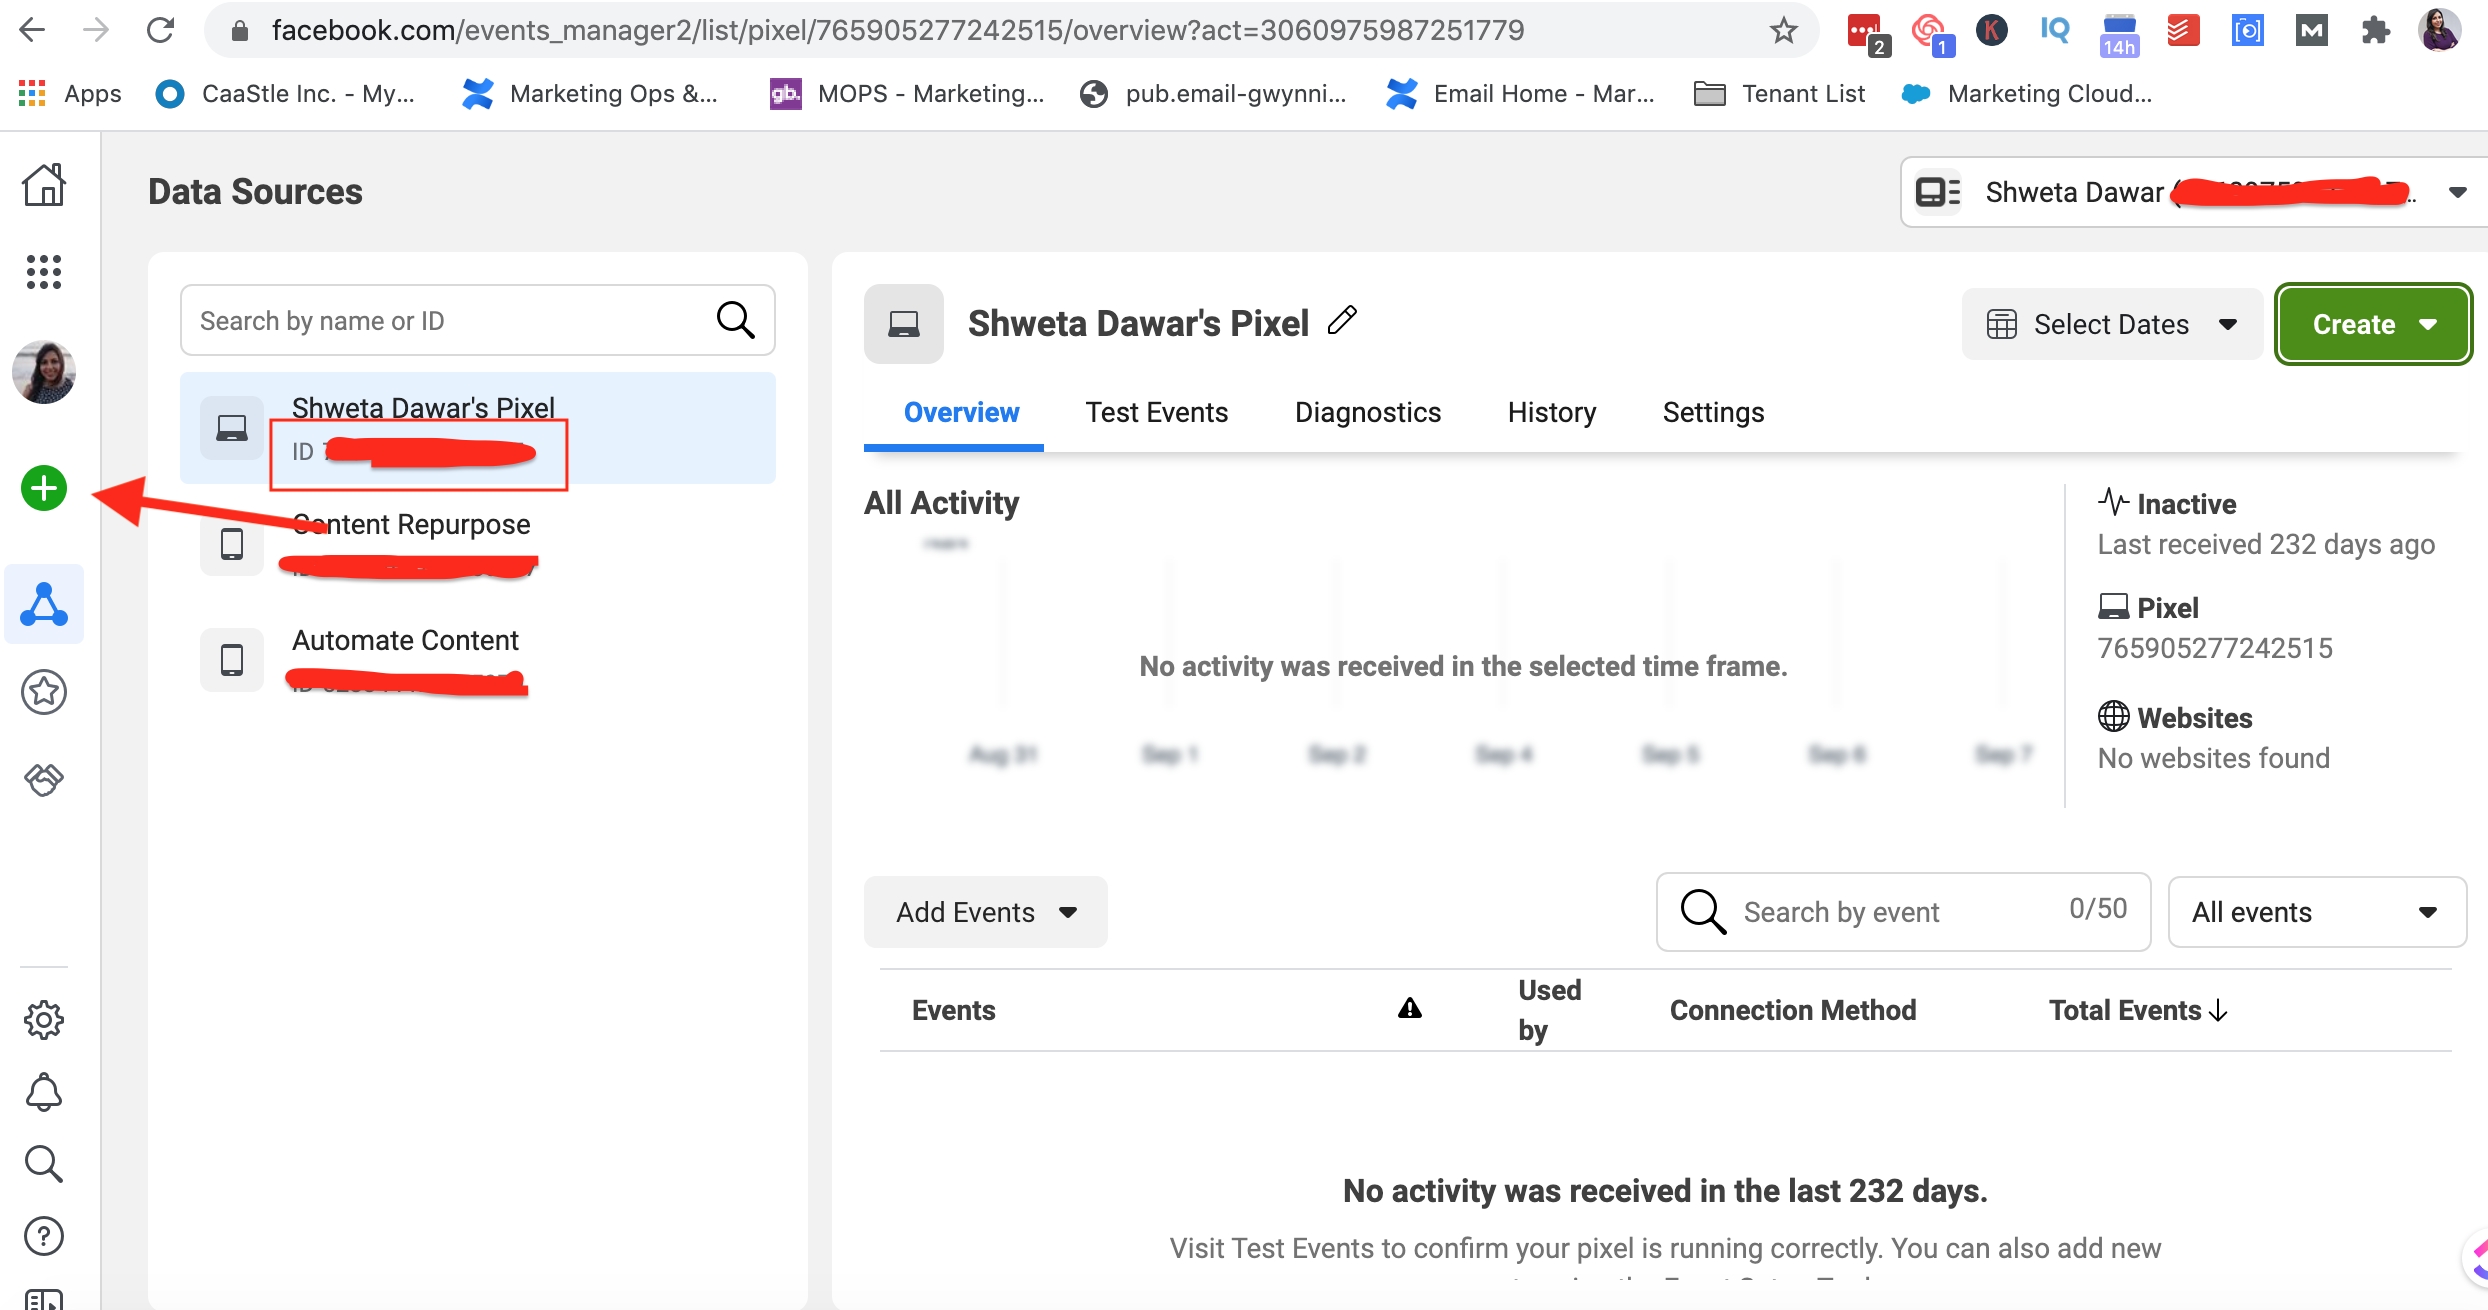Open settings gear in left sidebar
The width and height of the screenshot is (2488, 1310).
click(44, 1020)
